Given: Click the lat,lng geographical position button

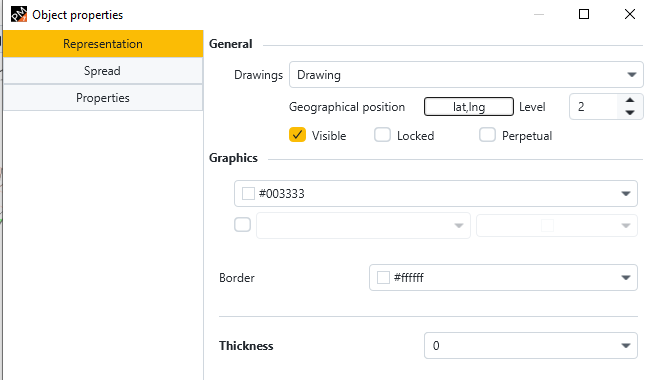Looking at the screenshot, I should (x=469, y=107).
